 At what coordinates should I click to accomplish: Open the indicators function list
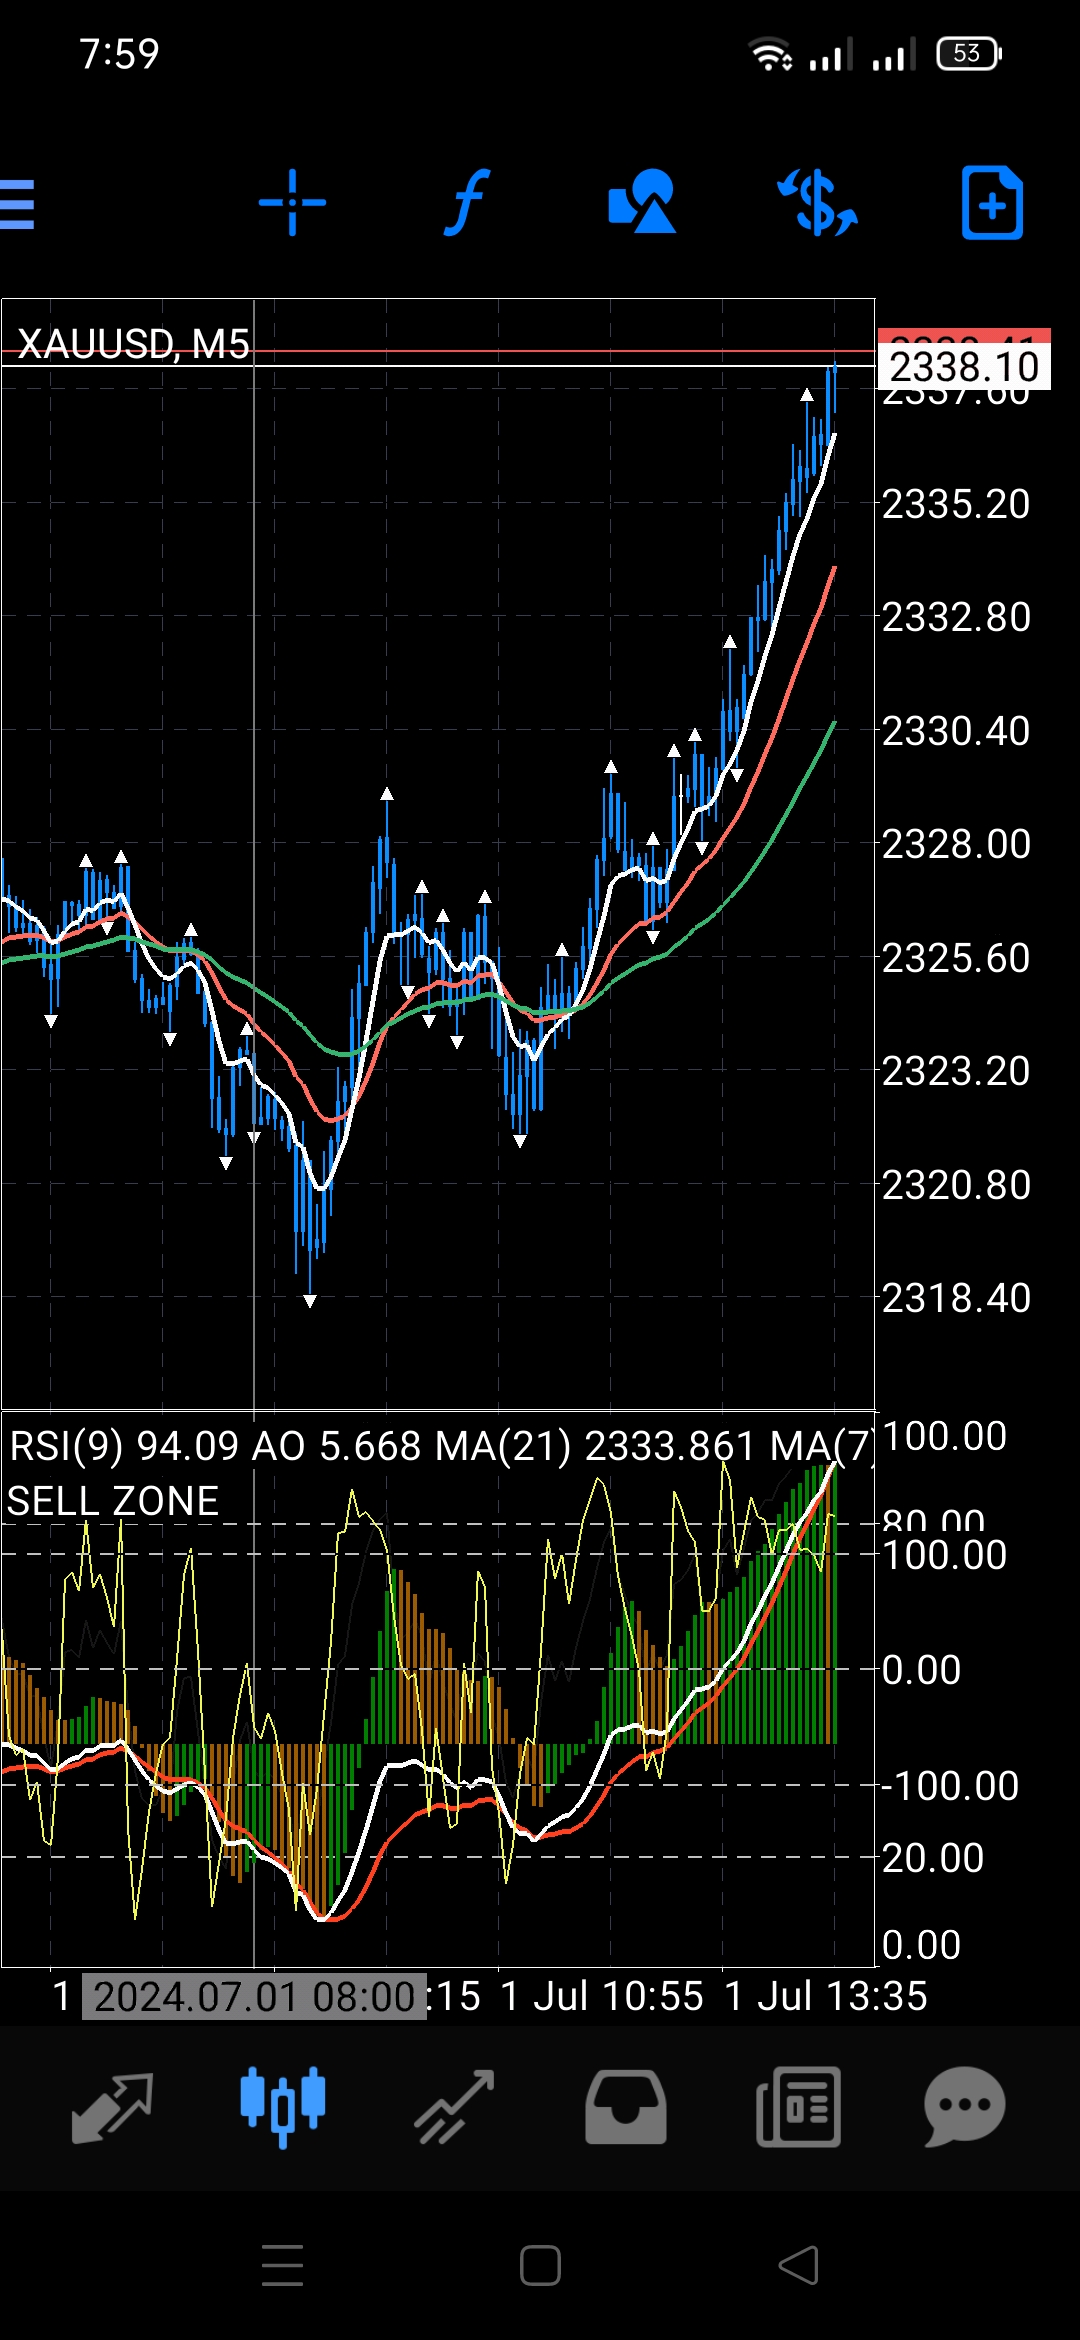[x=467, y=202]
